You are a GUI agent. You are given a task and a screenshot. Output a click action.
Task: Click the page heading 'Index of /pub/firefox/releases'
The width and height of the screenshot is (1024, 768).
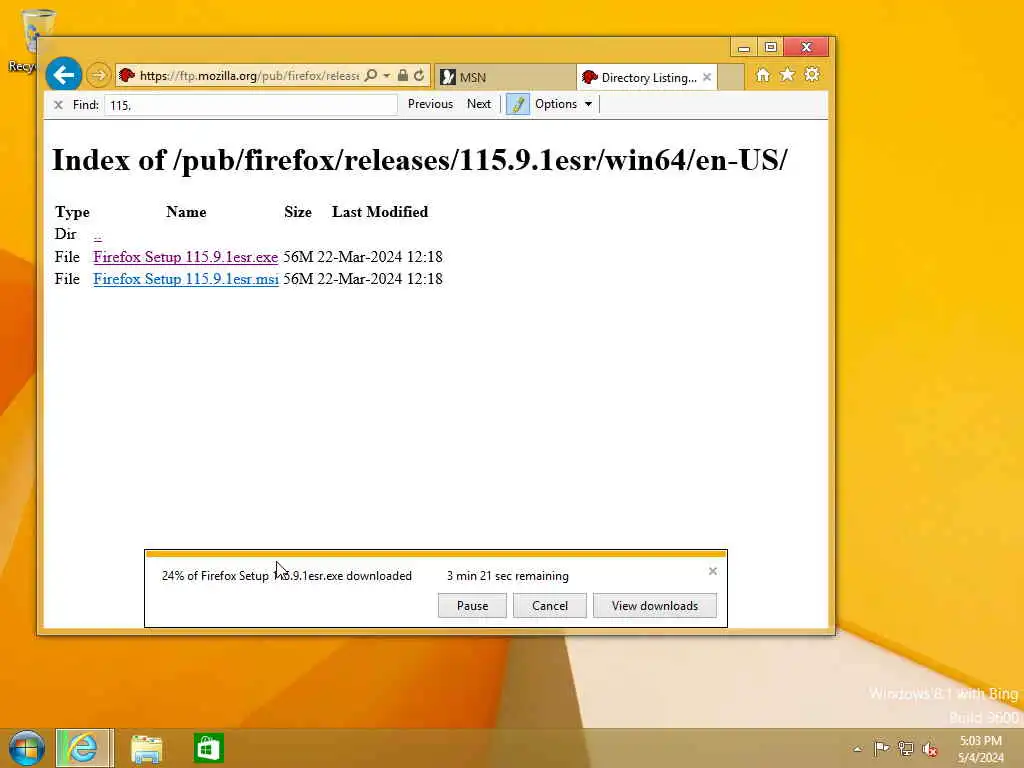[419, 160]
